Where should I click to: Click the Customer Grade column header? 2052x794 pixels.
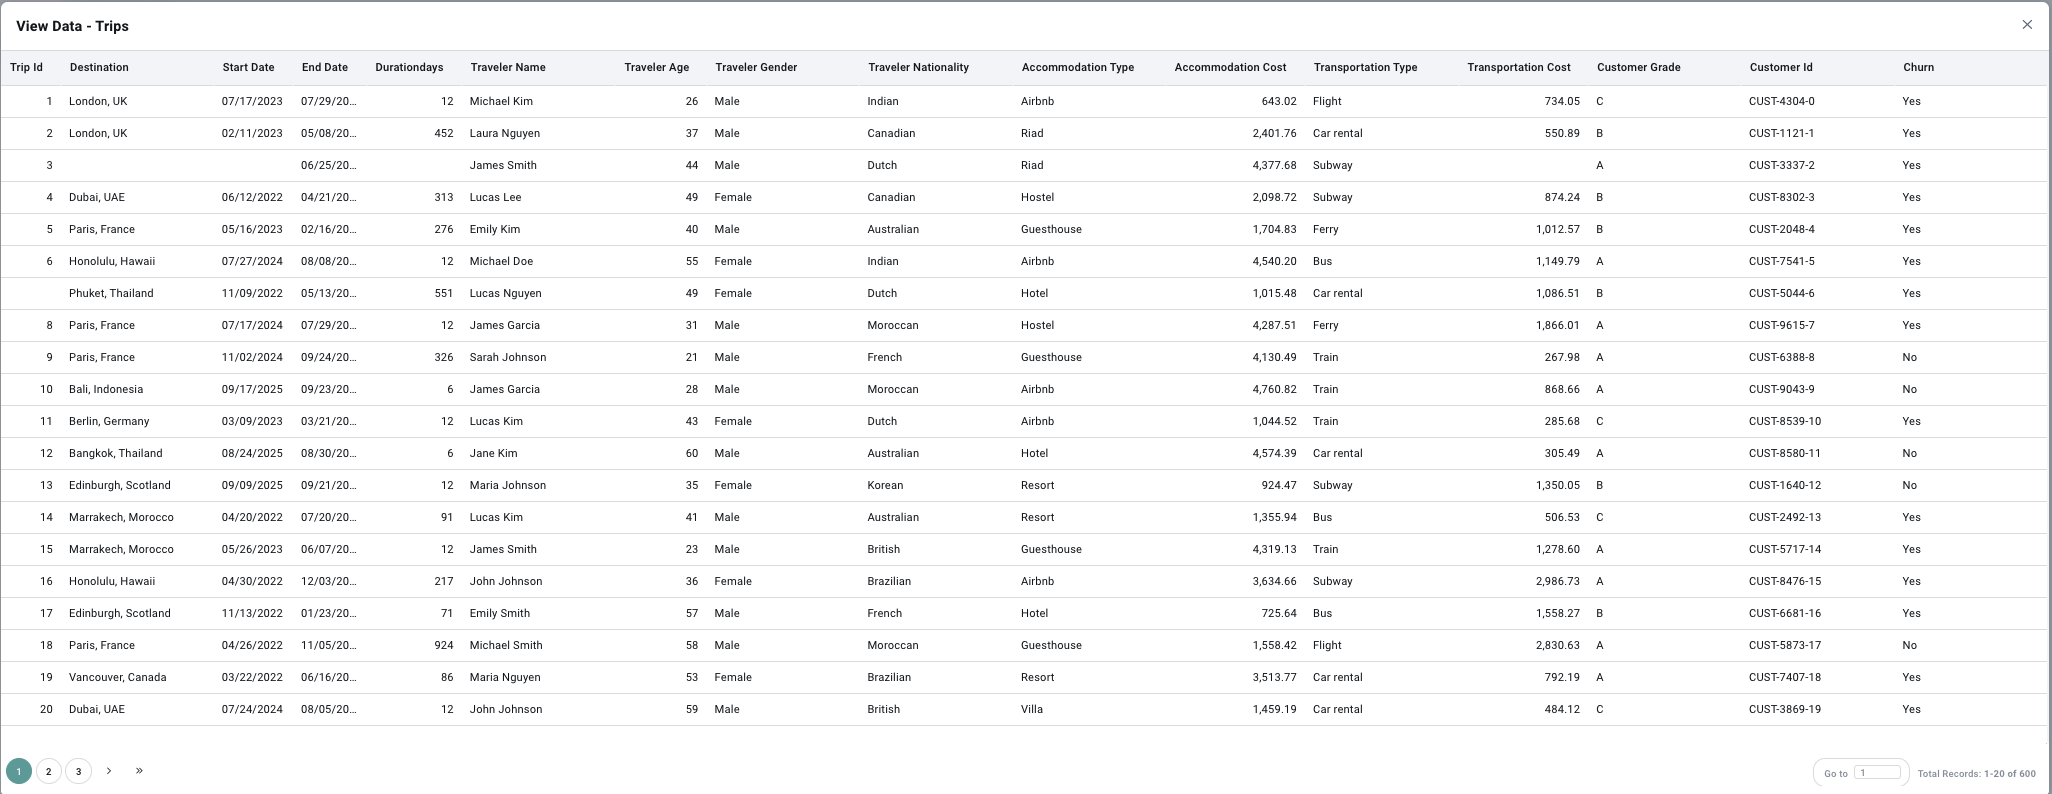point(1638,67)
